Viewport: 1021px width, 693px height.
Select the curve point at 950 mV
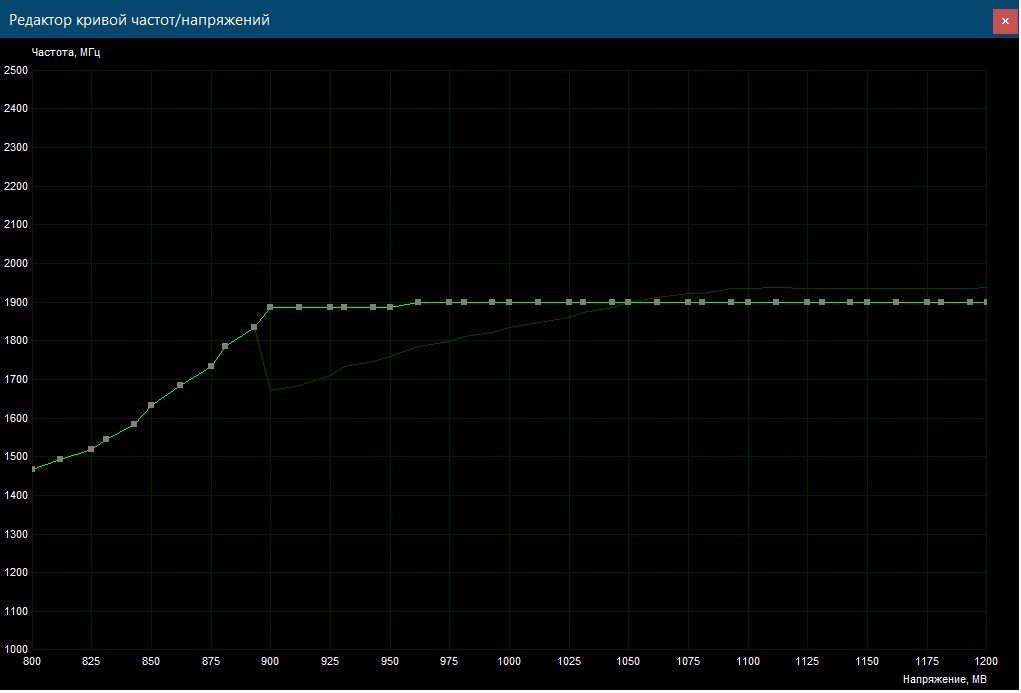click(390, 307)
